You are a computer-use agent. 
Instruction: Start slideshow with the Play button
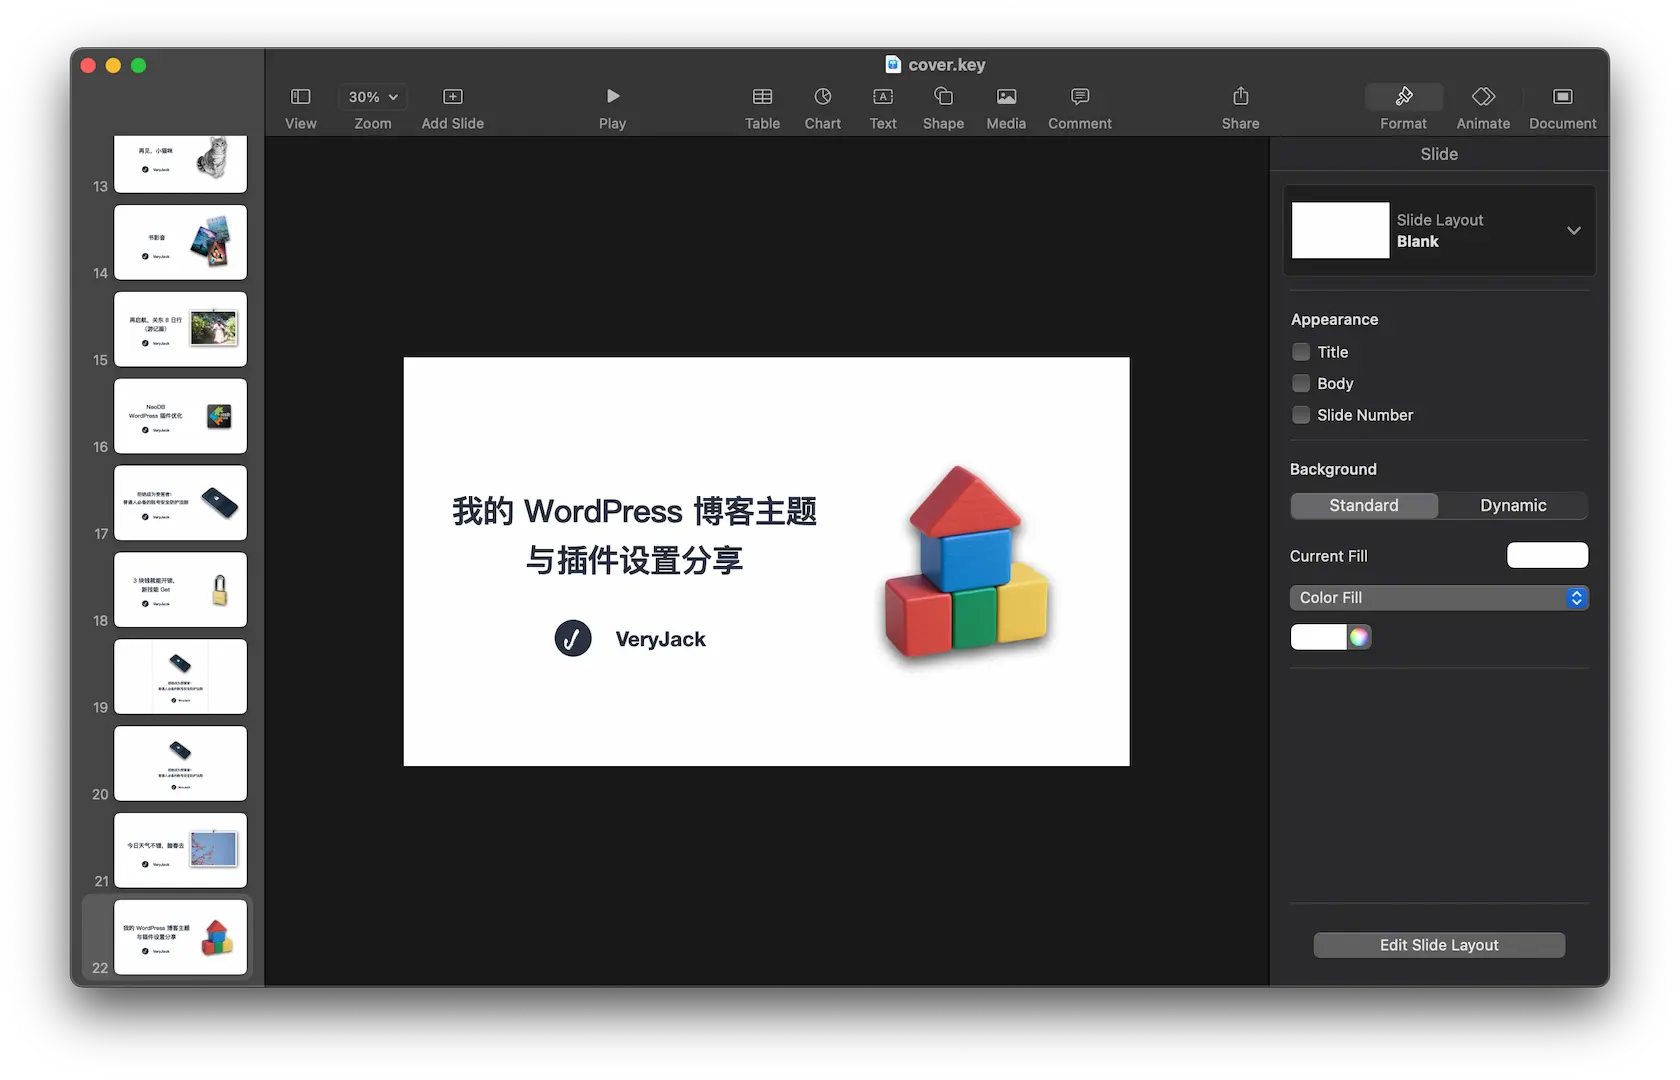tap(613, 96)
